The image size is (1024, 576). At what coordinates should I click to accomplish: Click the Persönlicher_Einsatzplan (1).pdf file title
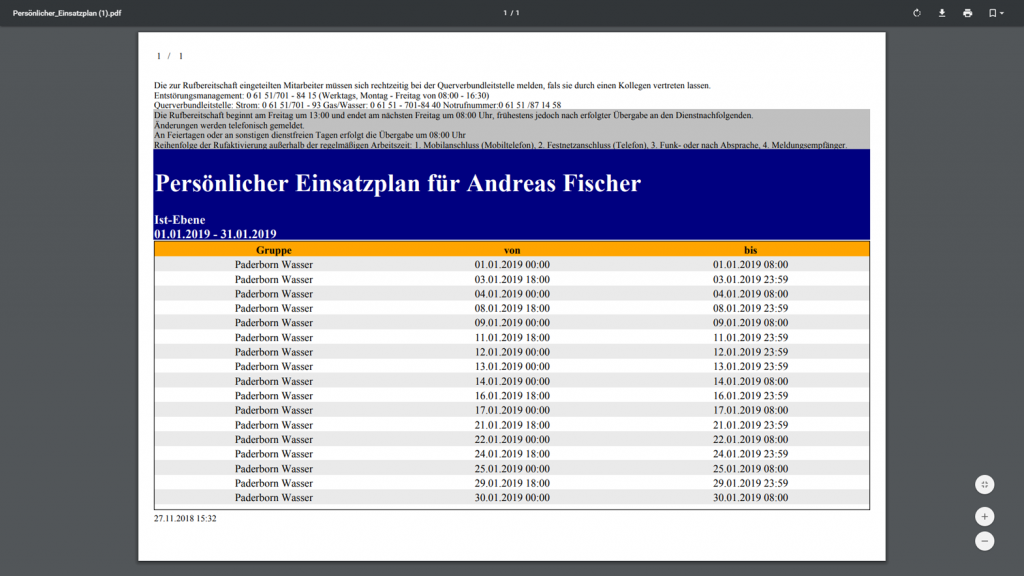66,13
